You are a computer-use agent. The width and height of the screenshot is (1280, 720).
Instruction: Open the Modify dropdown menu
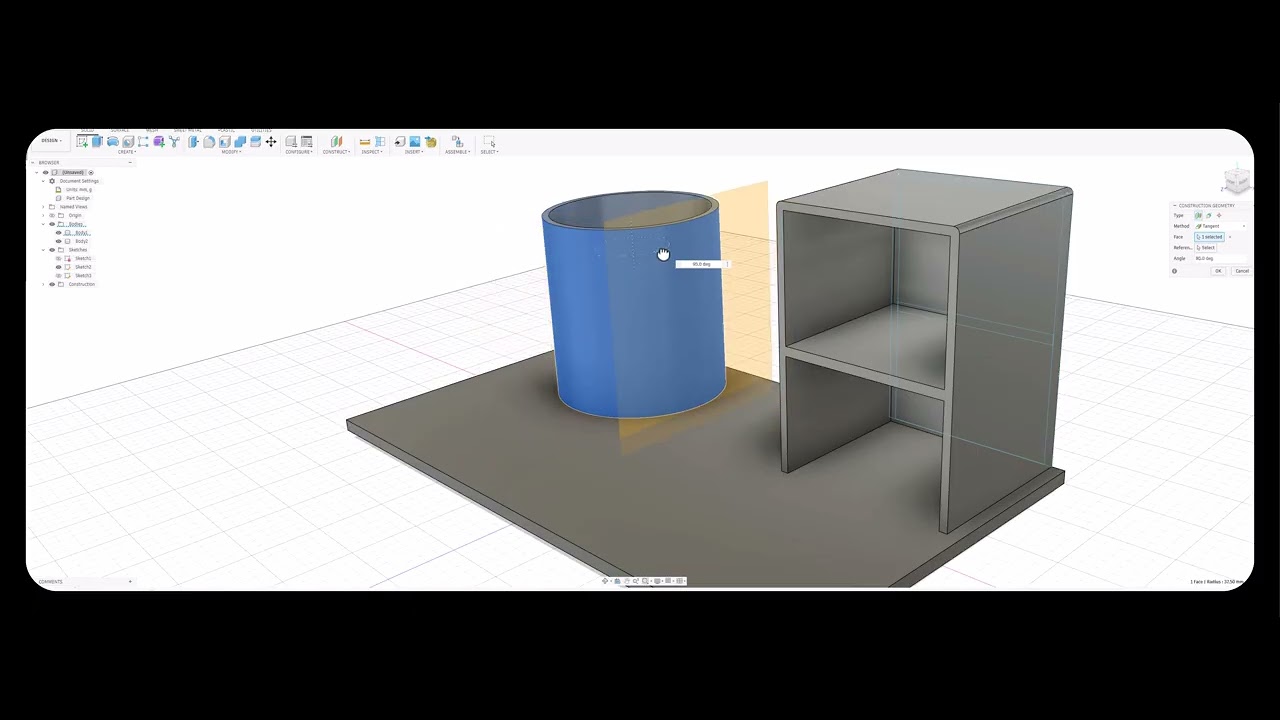pyautogui.click(x=231, y=152)
